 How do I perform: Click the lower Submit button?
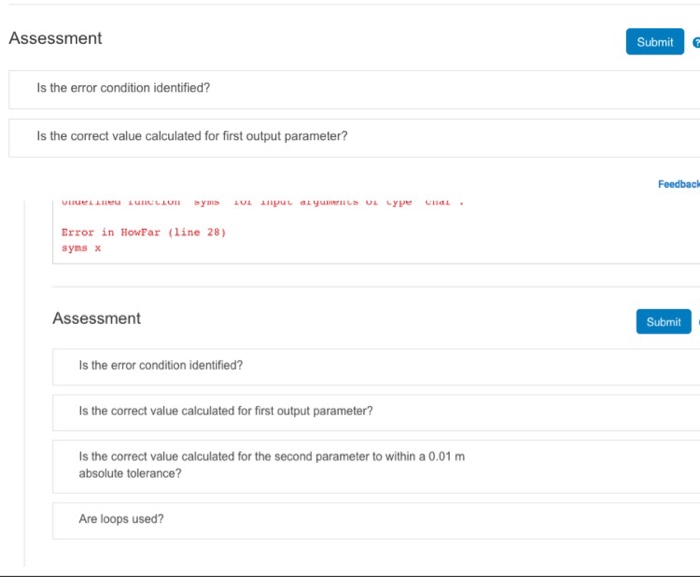(663, 322)
